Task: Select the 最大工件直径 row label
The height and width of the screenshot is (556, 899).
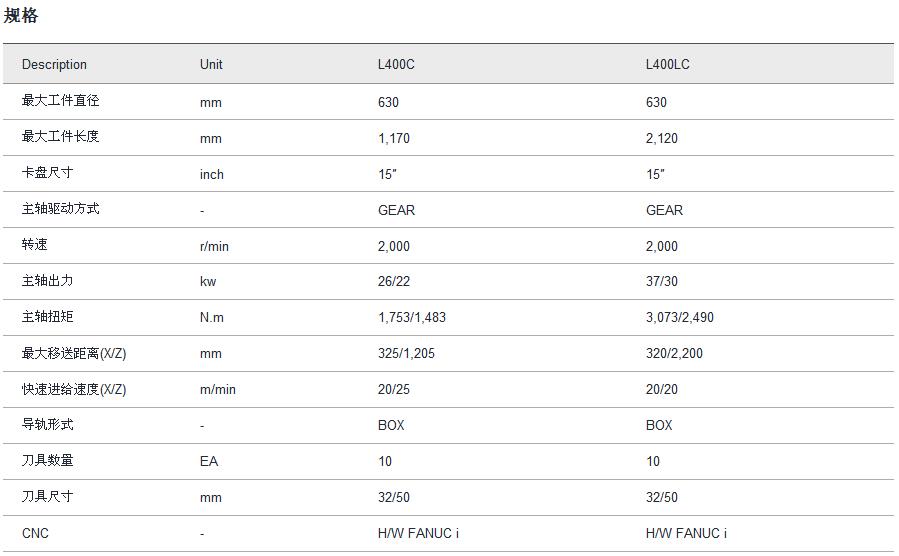Action: coord(61,101)
